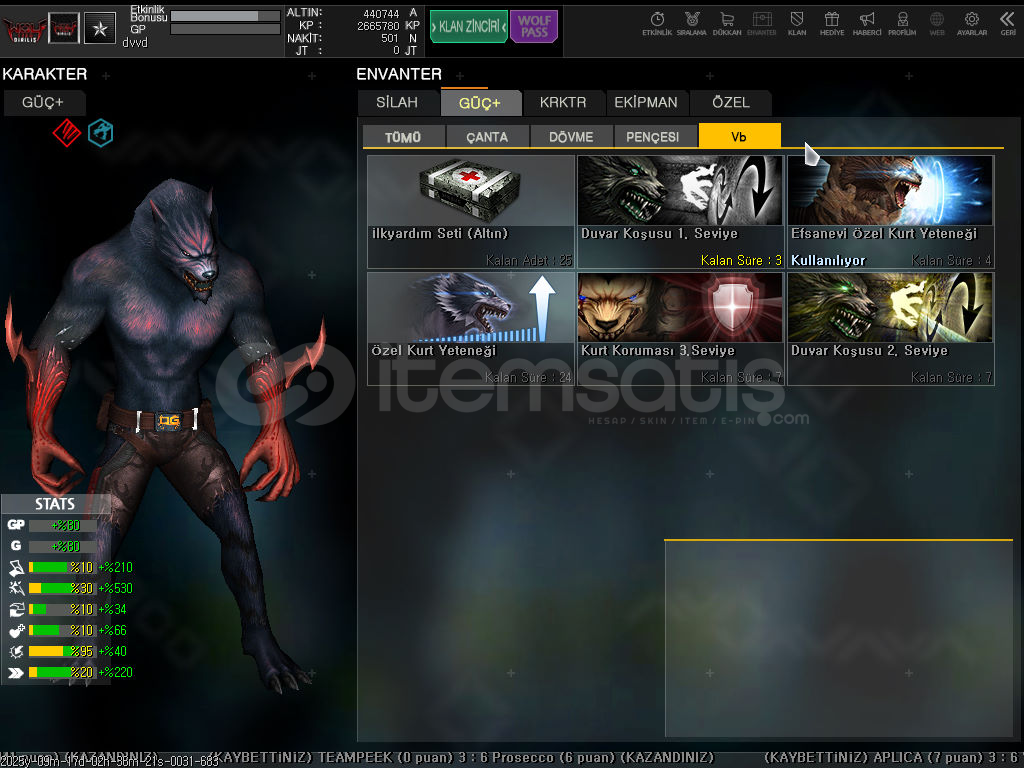This screenshot has height=768, width=1024.
Task: Click the attack stat icon with %210
Action: 16,568
